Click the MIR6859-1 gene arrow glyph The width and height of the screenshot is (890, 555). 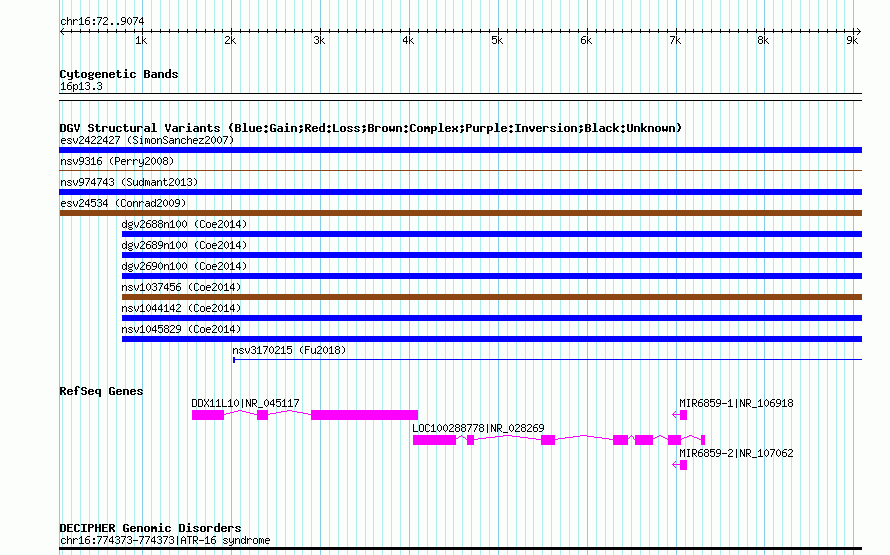pyautogui.click(x=679, y=415)
